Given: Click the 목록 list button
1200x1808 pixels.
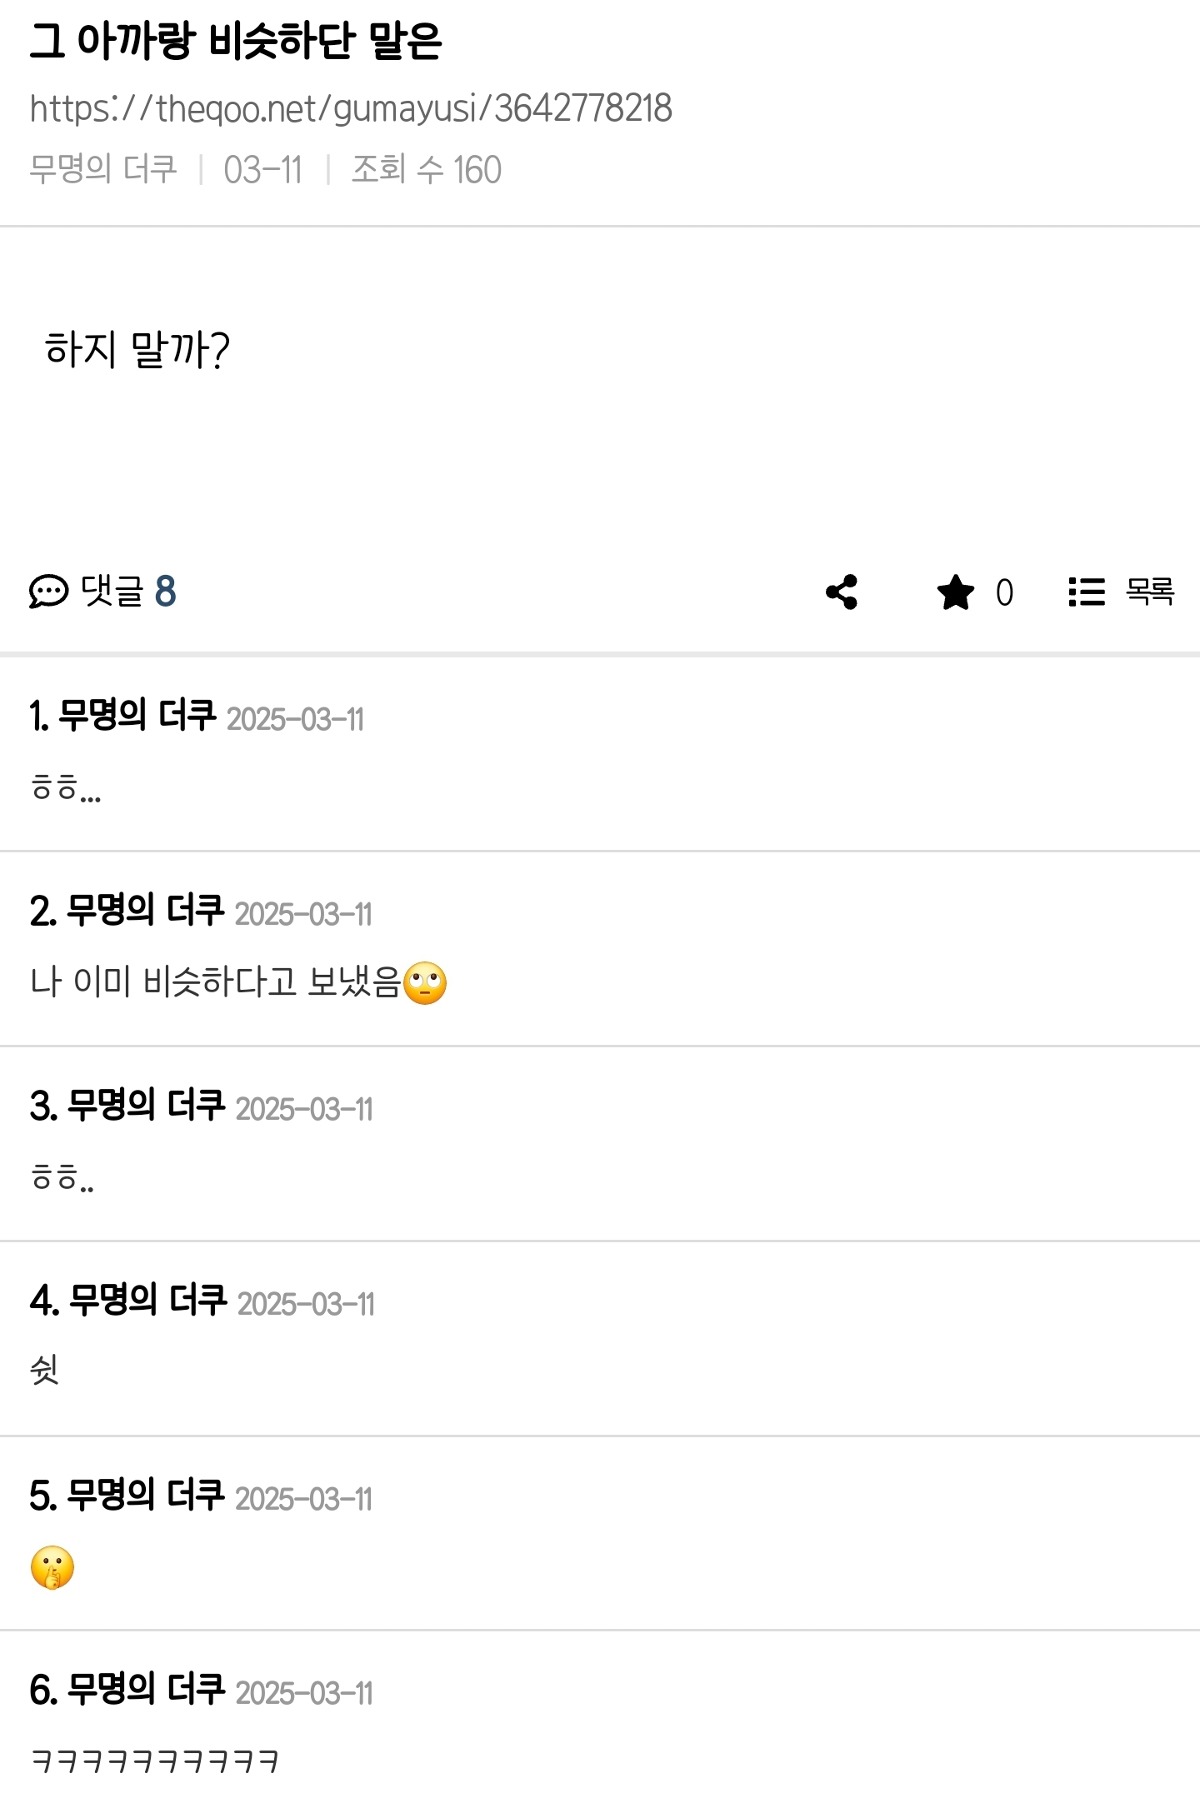Looking at the screenshot, I should [1148, 592].
